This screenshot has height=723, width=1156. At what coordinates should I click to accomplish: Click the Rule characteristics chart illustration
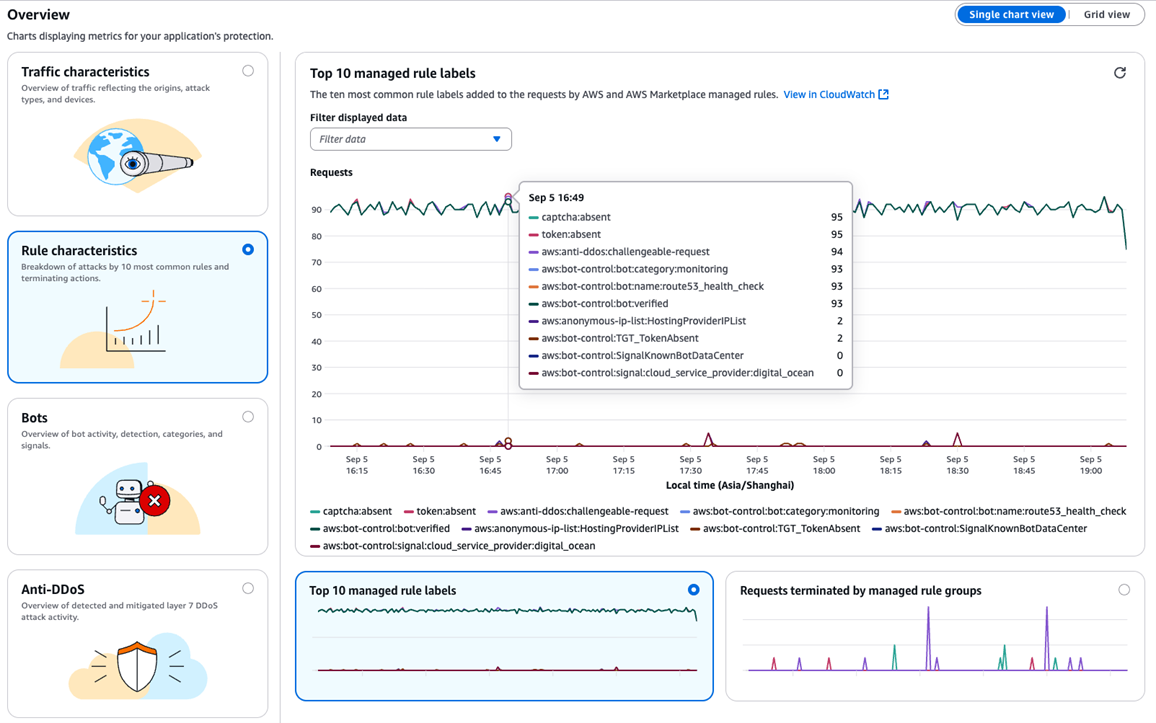(137, 328)
